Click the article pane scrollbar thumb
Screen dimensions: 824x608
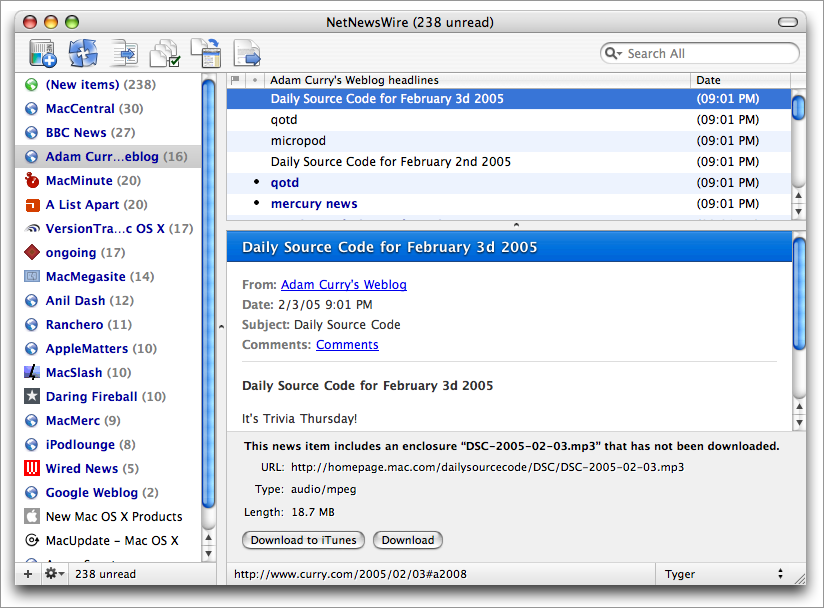(799, 294)
